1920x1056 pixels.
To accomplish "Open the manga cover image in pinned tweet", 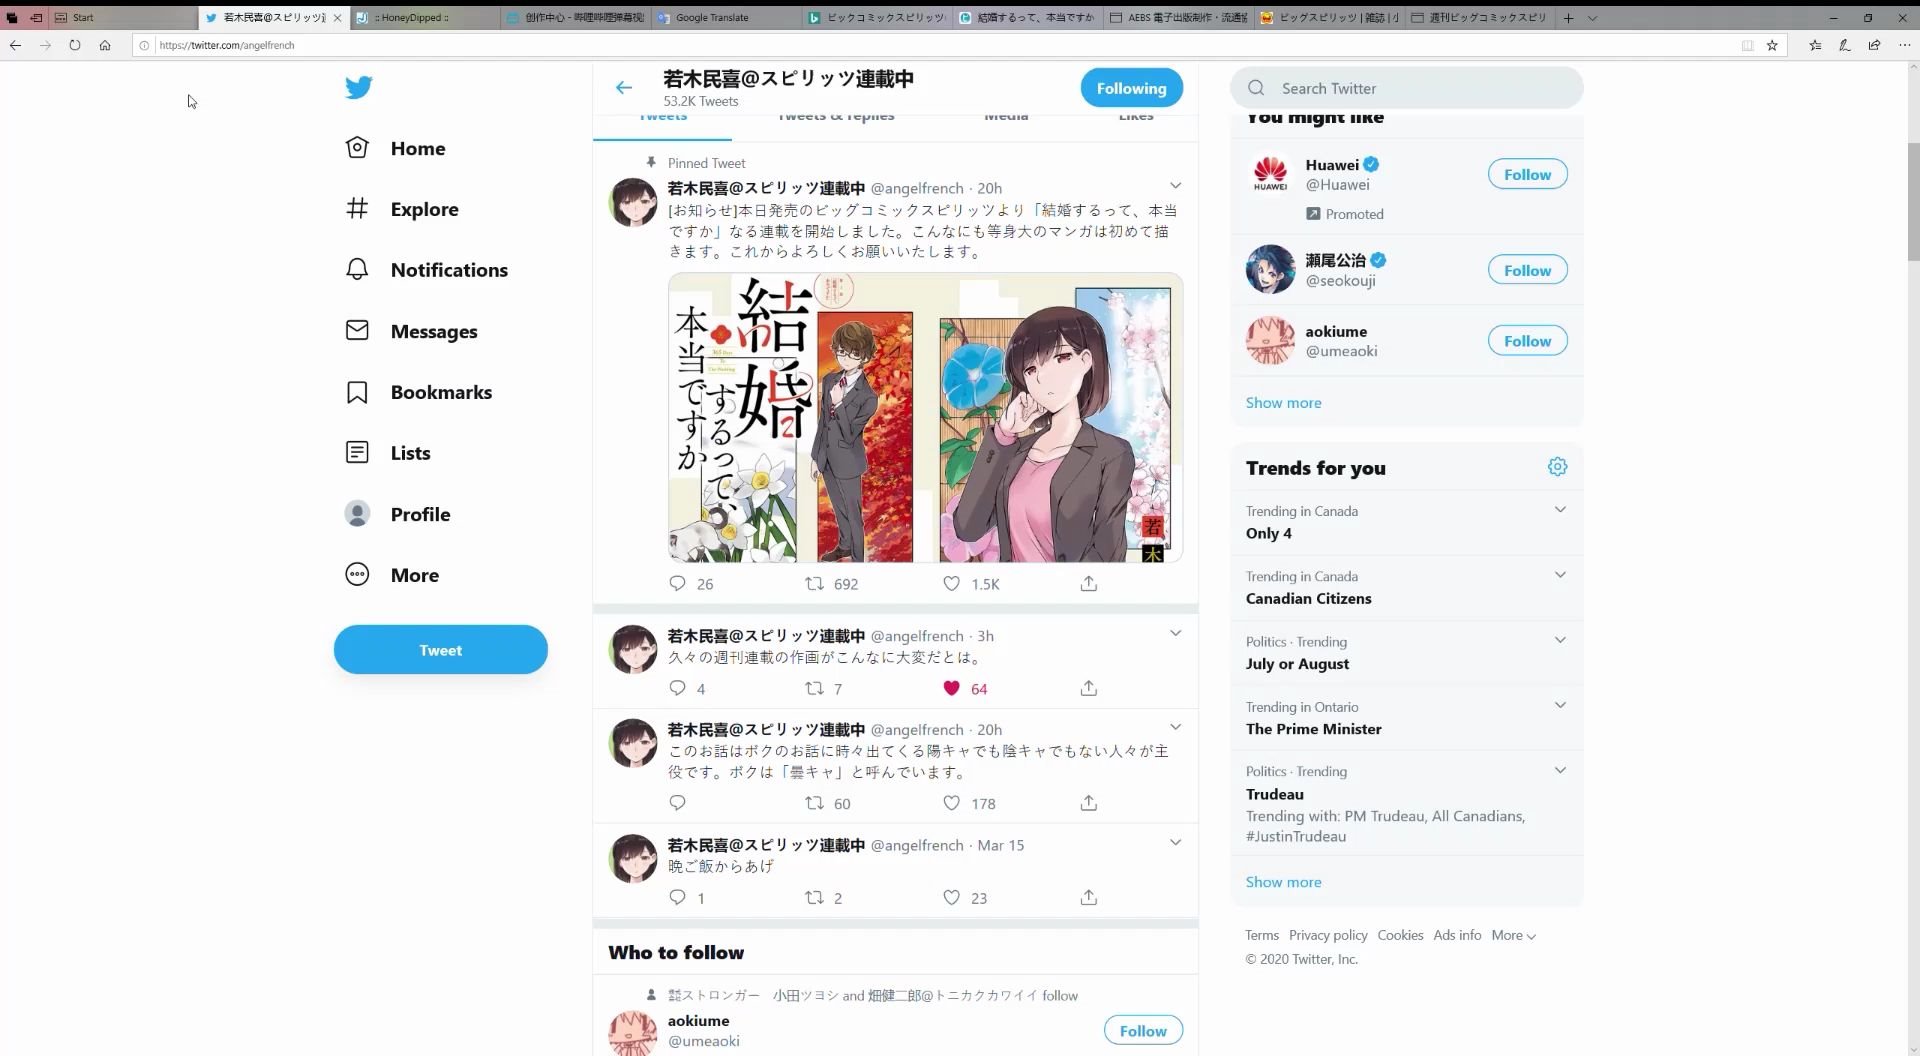I will [x=925, y=417].
